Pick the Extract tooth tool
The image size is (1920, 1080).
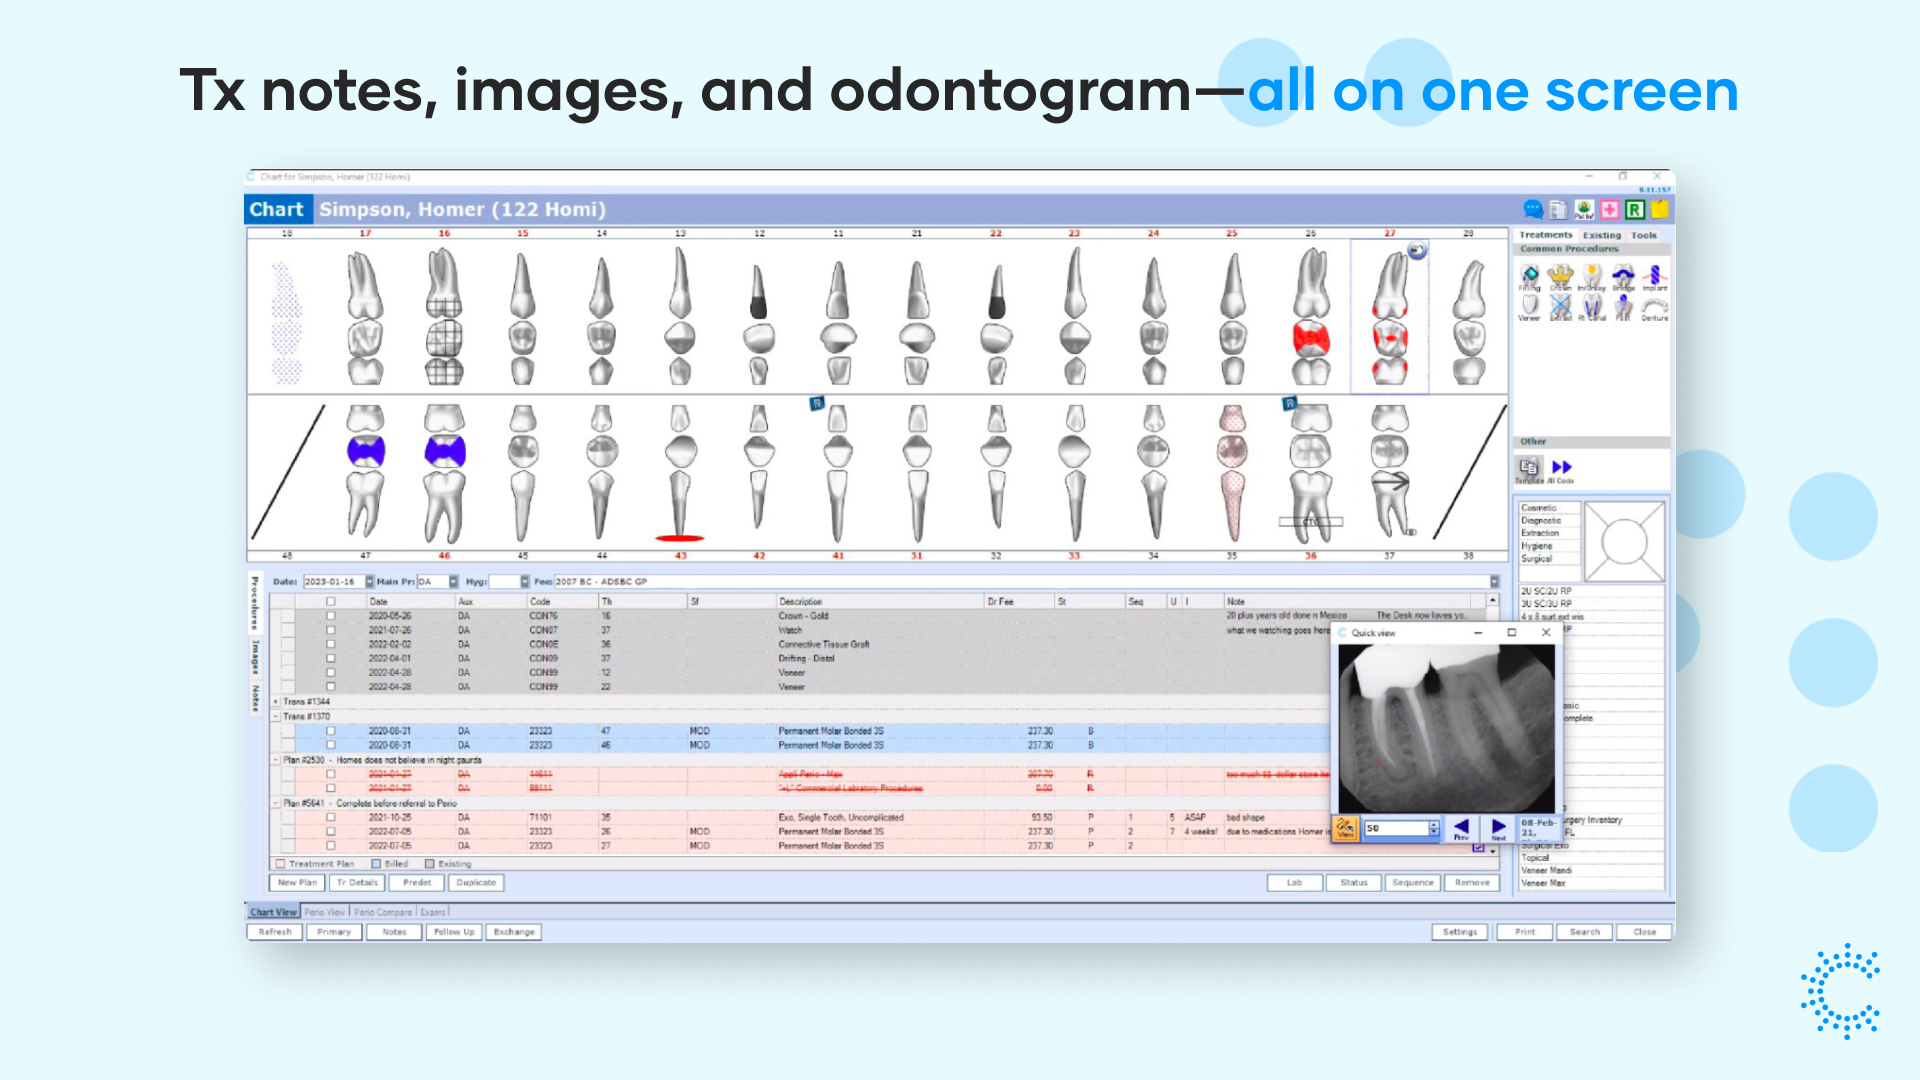point(1560,305)
